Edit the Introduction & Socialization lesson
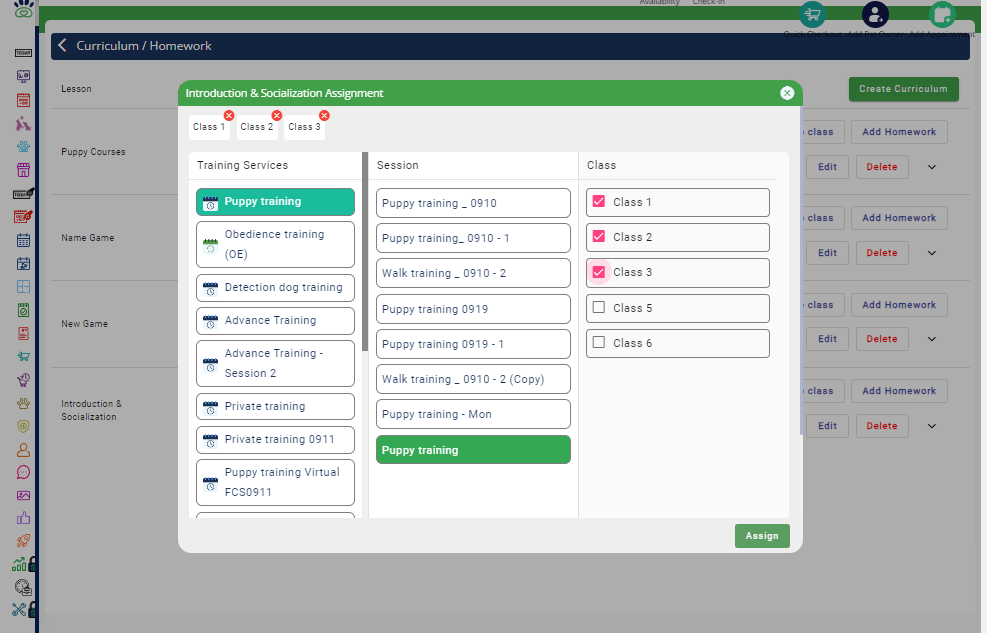 [x=827, y=426]
